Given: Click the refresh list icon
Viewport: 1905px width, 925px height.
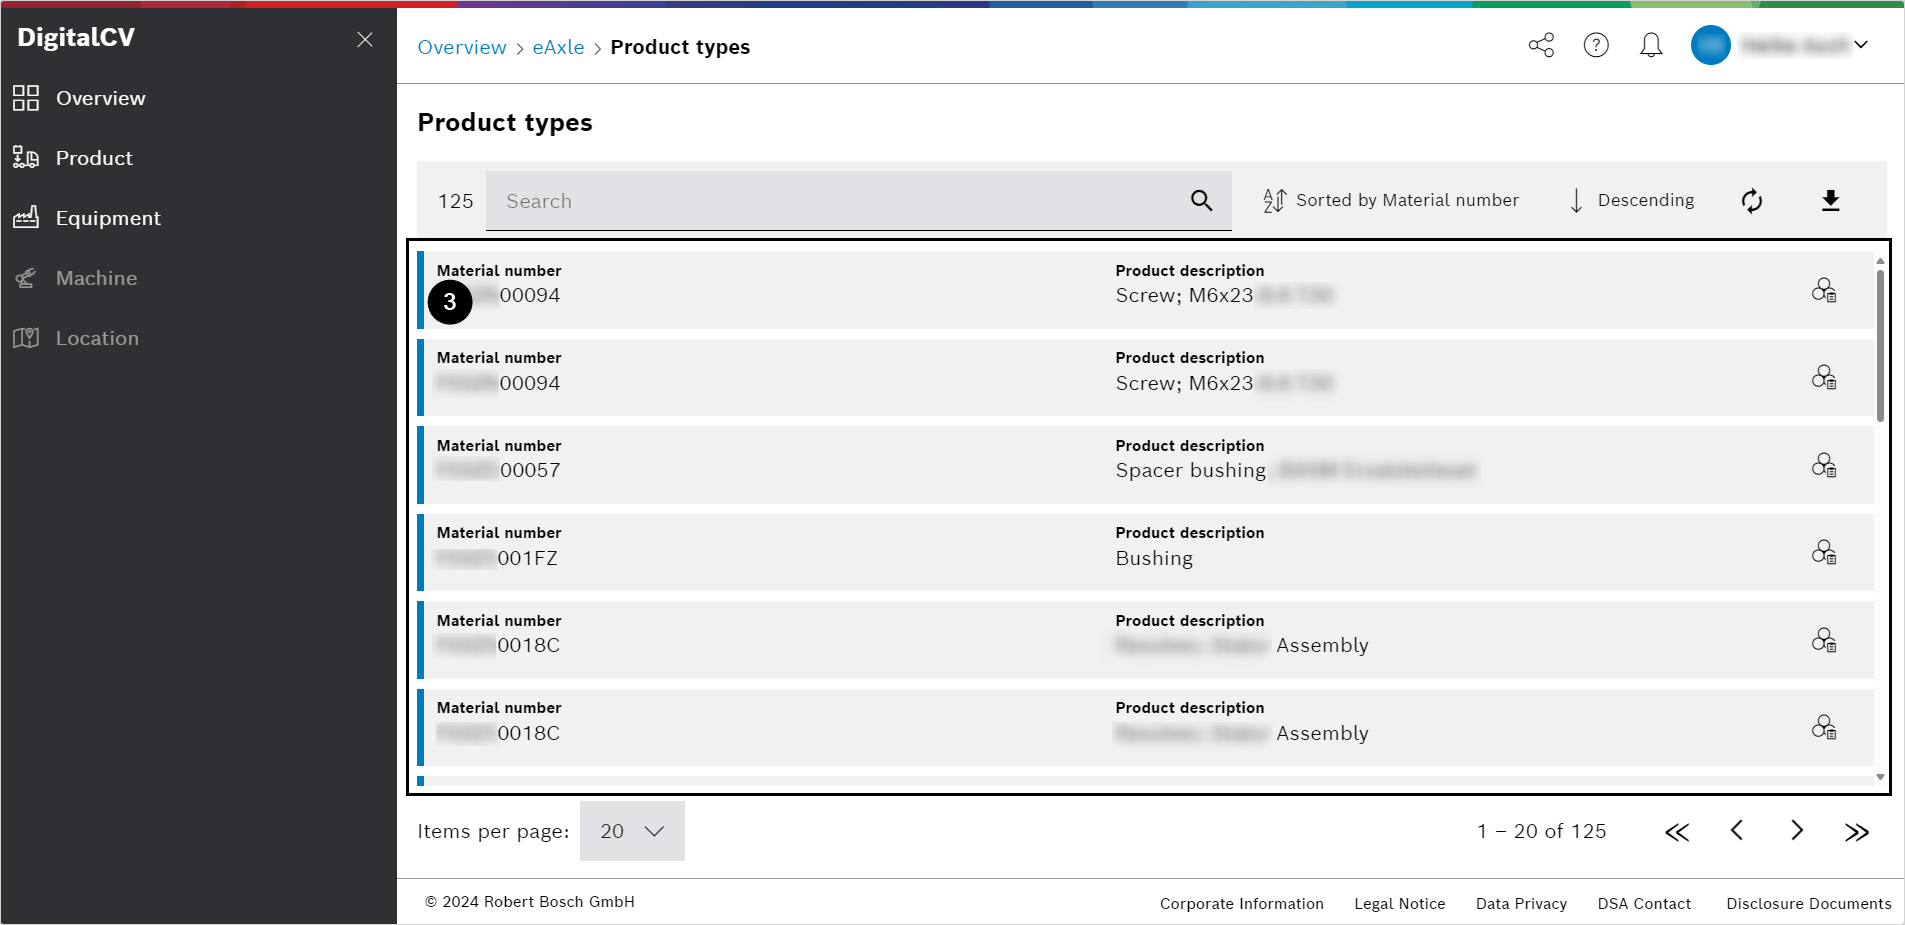Looking at the screenshot, I should 1751,201.
